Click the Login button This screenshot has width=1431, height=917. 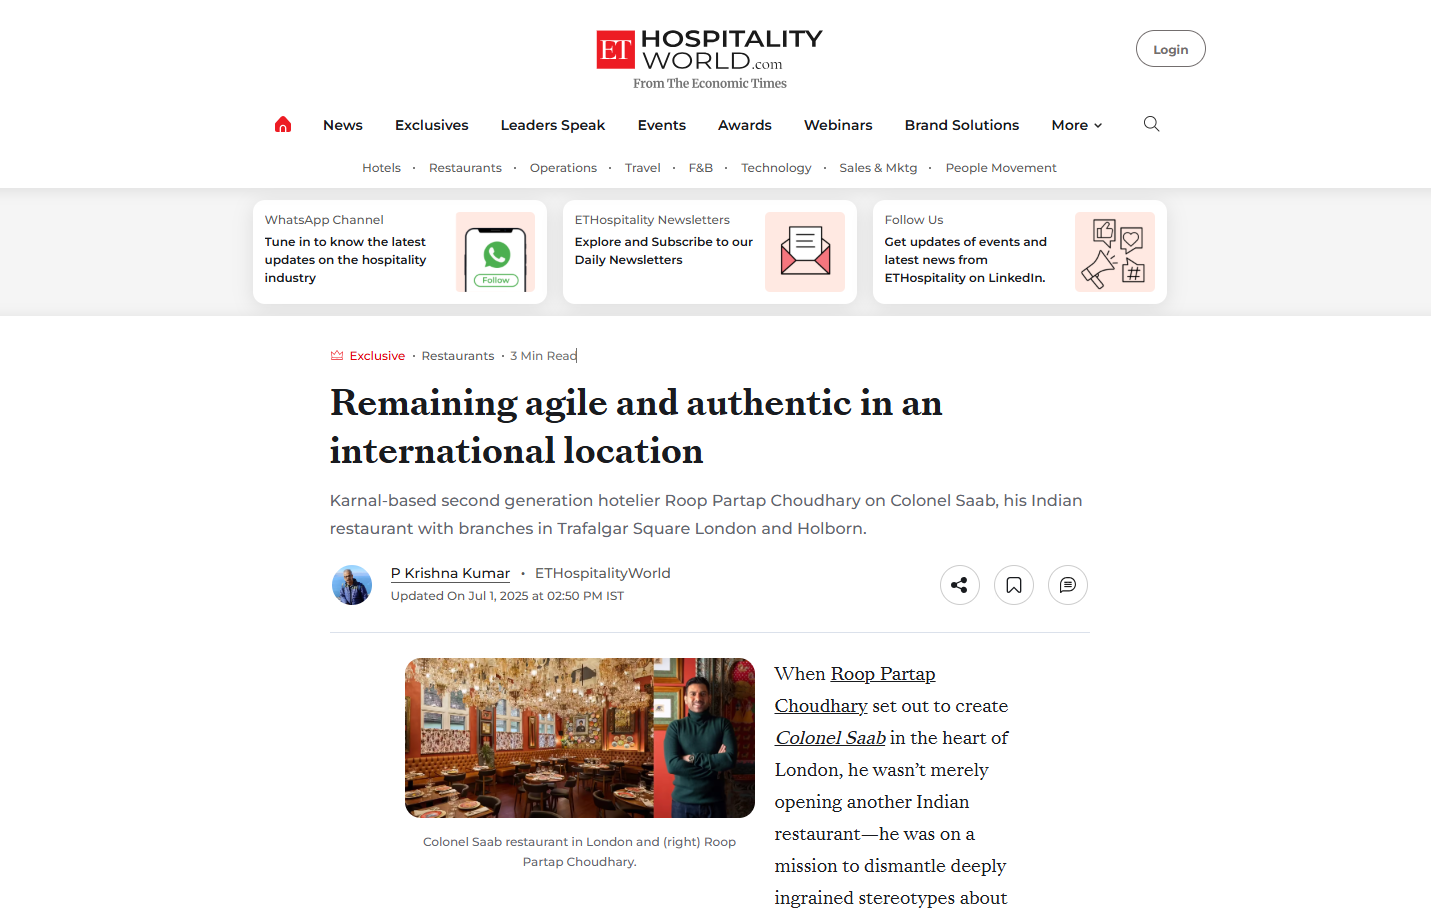[x=1171, y=49]
